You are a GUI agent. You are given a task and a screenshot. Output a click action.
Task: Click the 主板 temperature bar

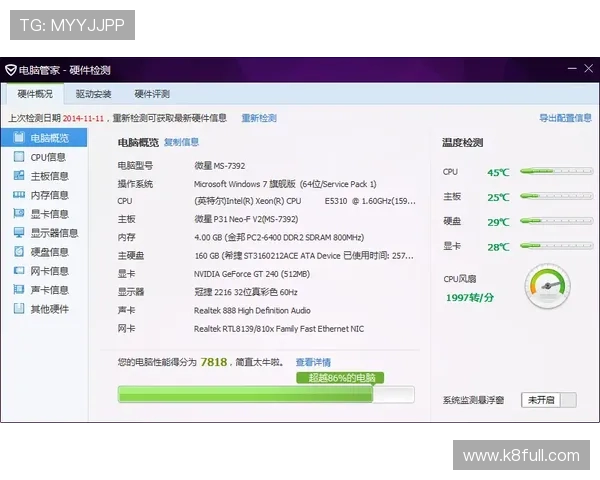click(x=556, y=196)
